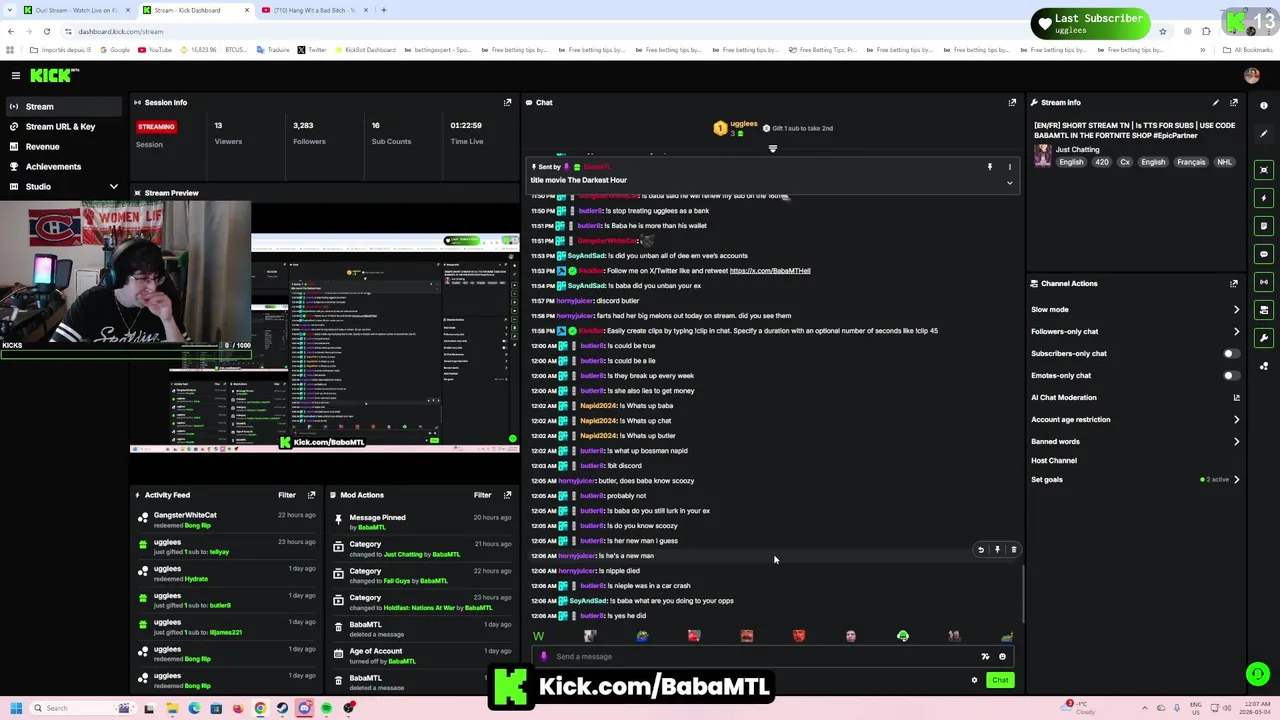
Task: Open the green help bubble at the bottom right
Action: click(x=1258, y=674)
